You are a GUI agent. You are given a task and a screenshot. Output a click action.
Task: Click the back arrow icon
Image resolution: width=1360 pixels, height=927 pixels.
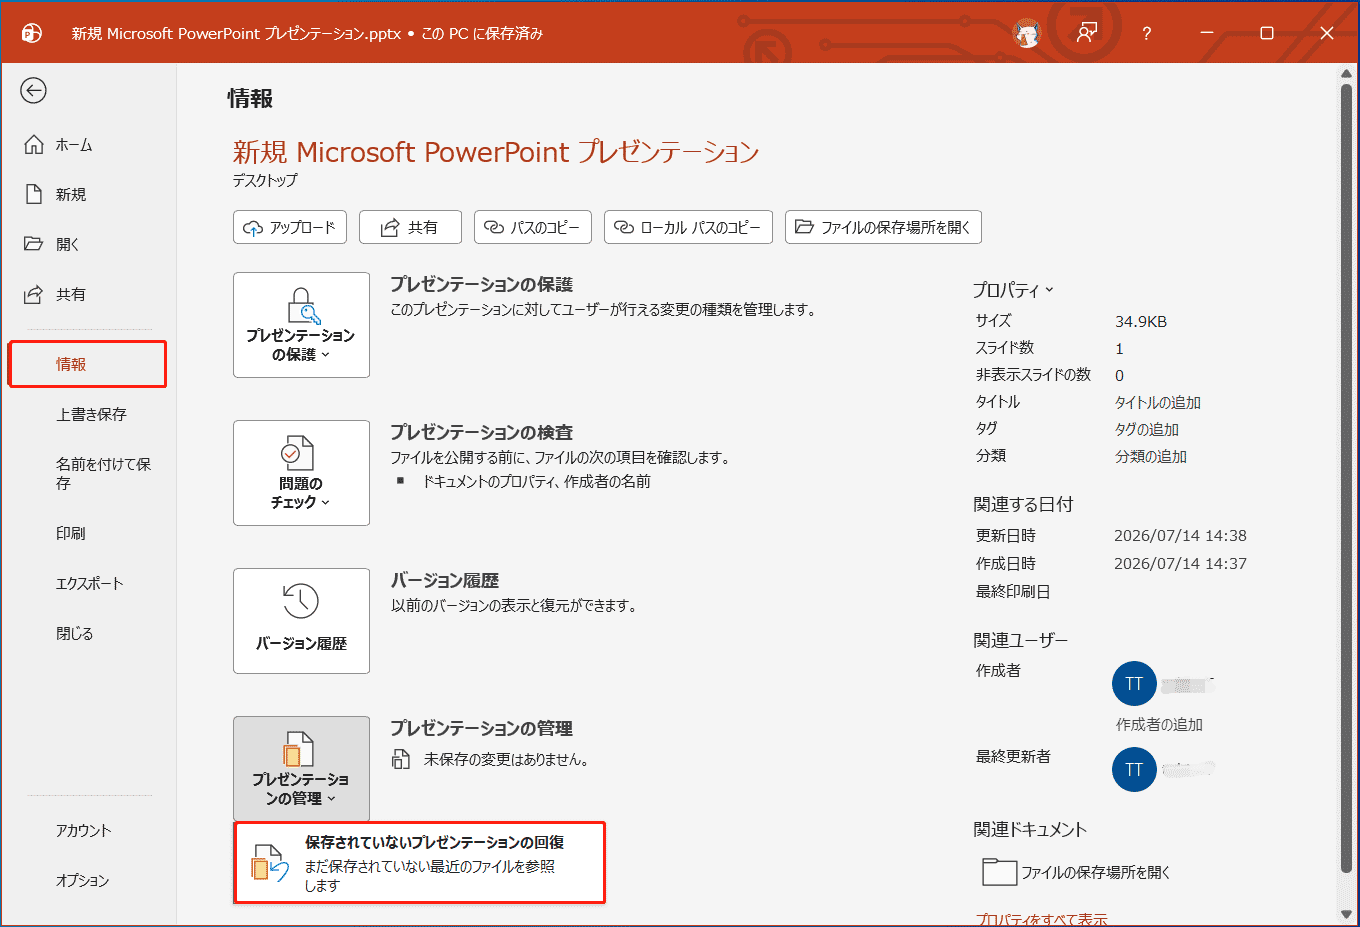click(33, 91)
